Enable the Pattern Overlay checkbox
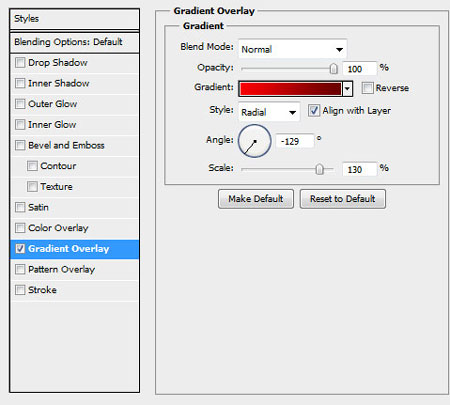 (x=20, y=269)
